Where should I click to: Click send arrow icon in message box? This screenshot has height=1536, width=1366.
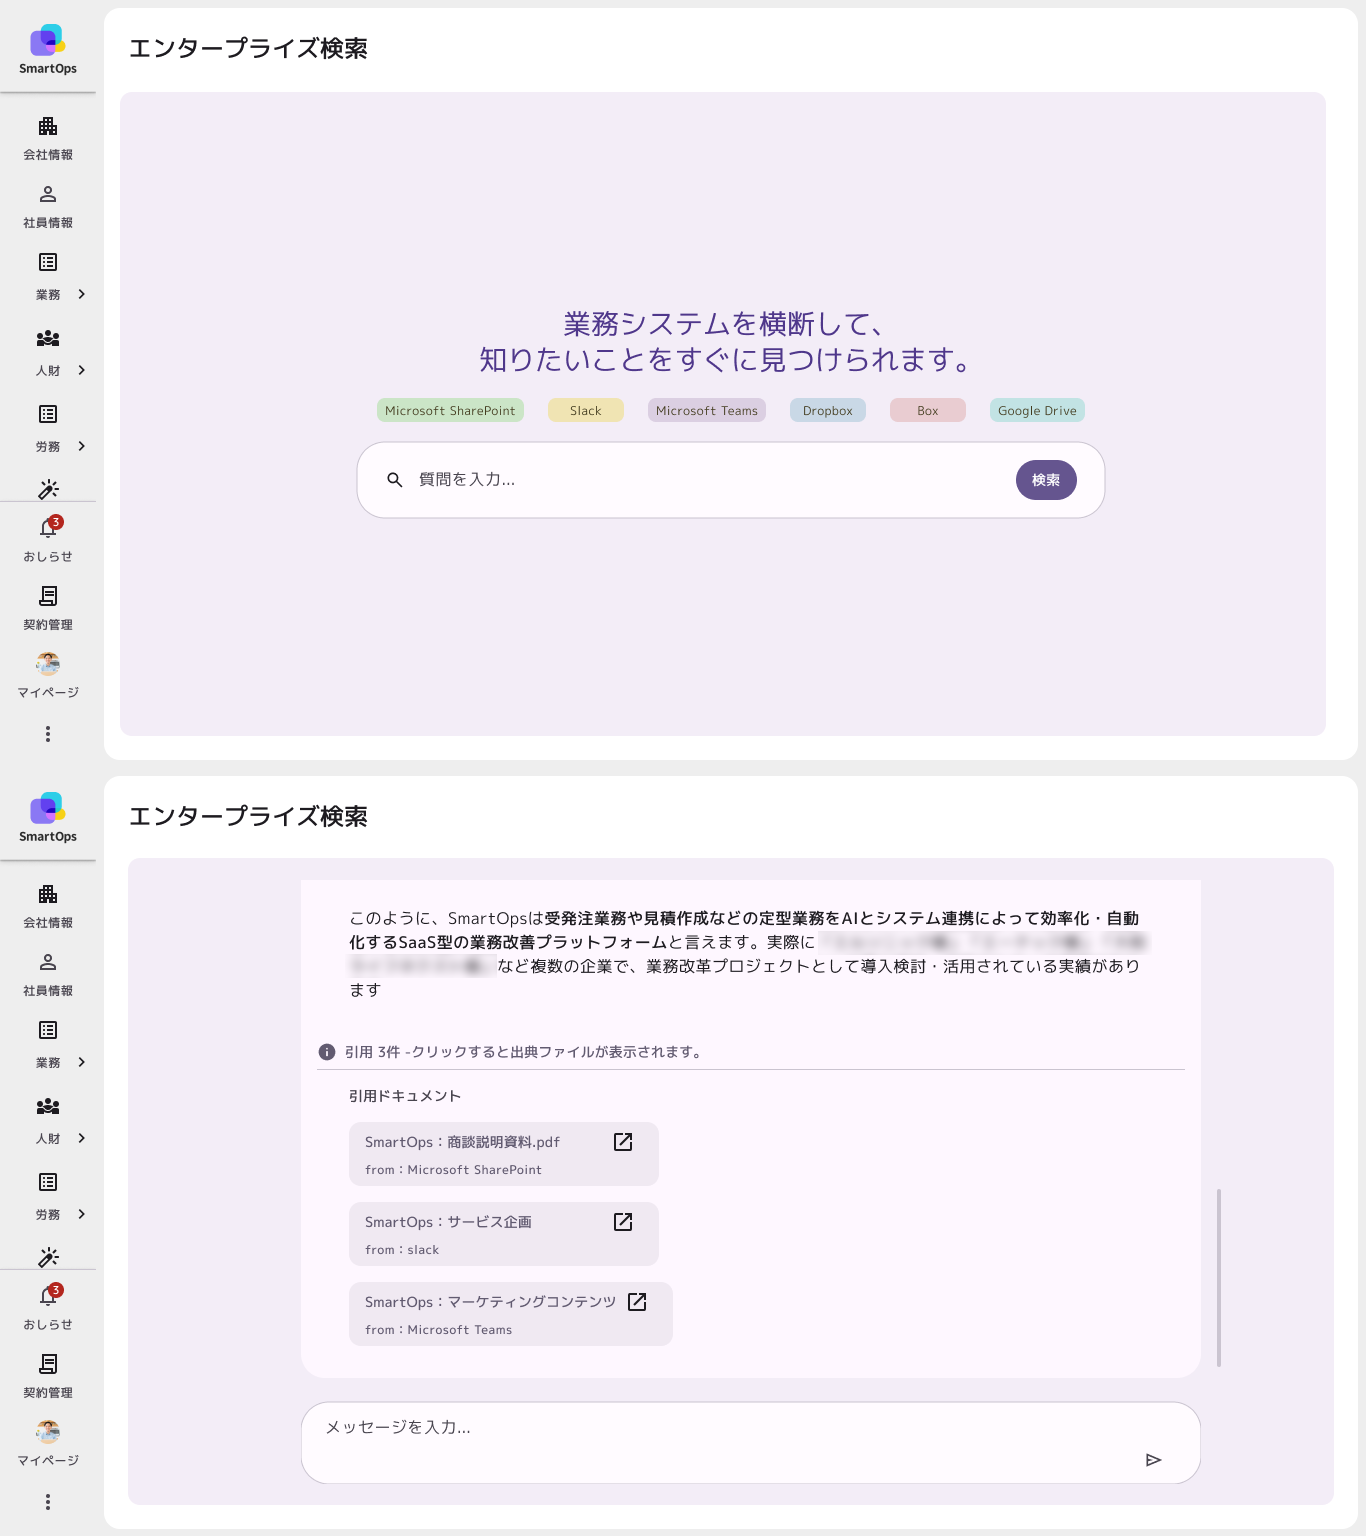(x=1153, y=1460)
